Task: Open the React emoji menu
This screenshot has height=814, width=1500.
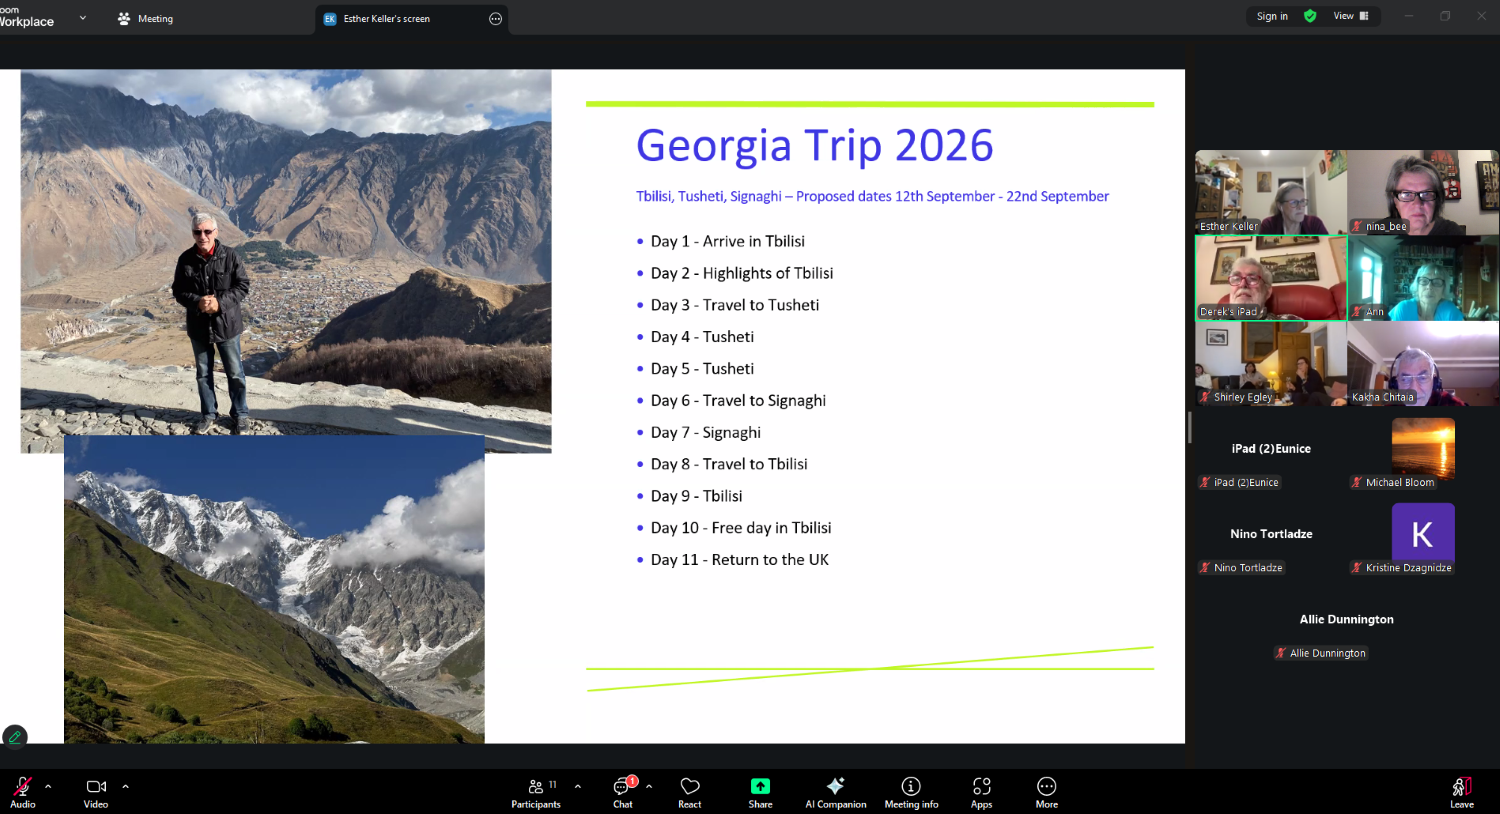Action: (x=689, y=792)
